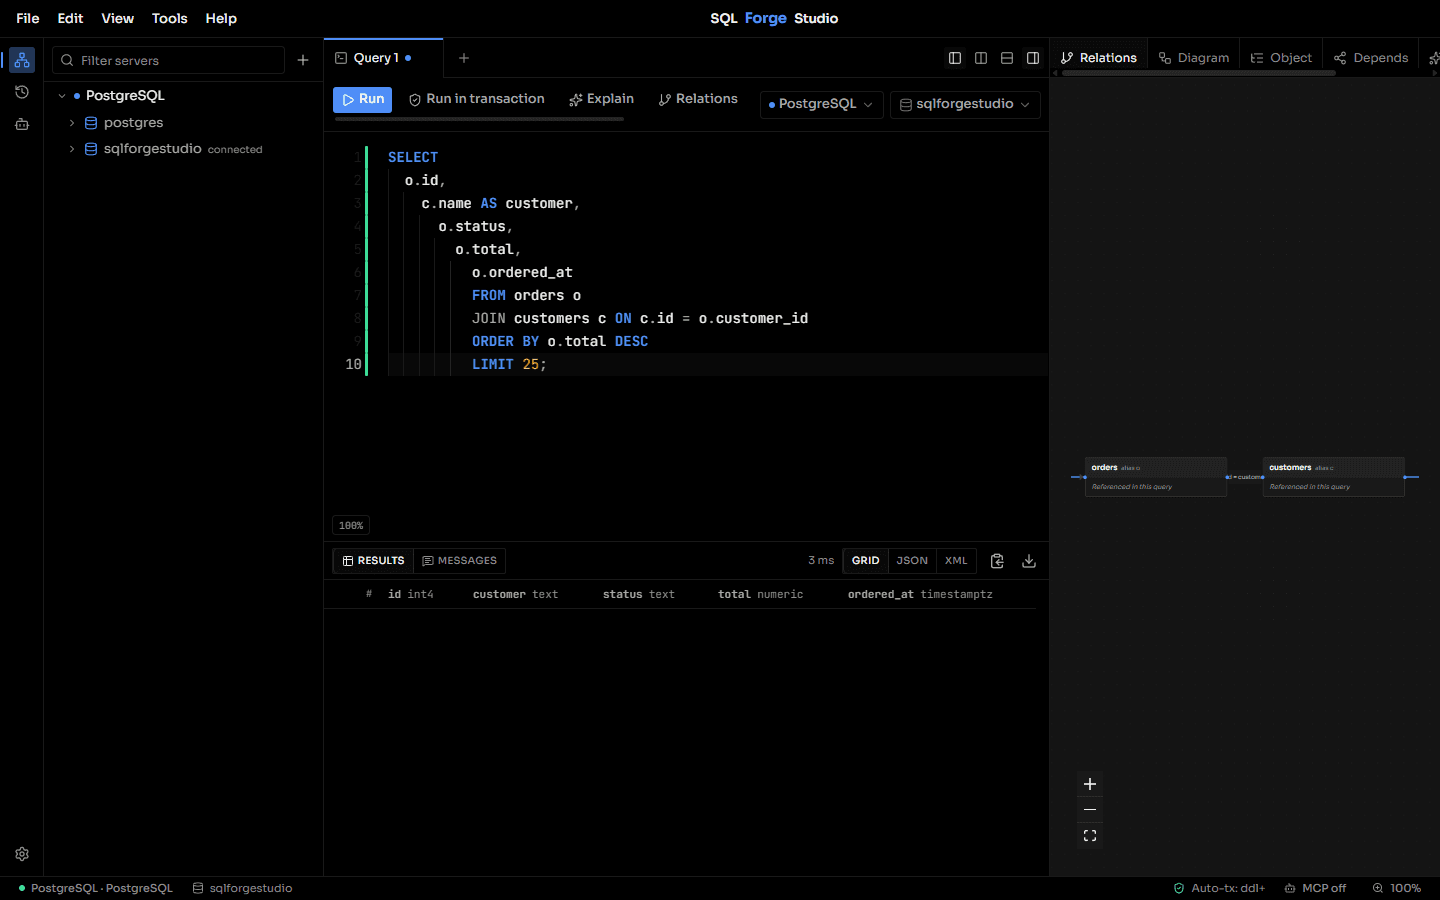The image size is (1440, 900).
Task: Click sqlforgestudio database in status bar
Action: pos(243,888)
